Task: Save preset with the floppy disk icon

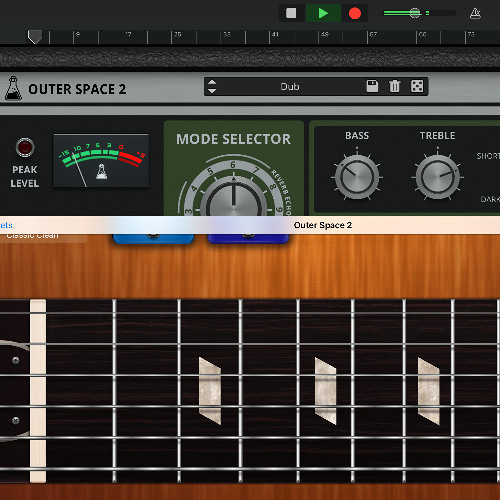Action: (372, 86)
